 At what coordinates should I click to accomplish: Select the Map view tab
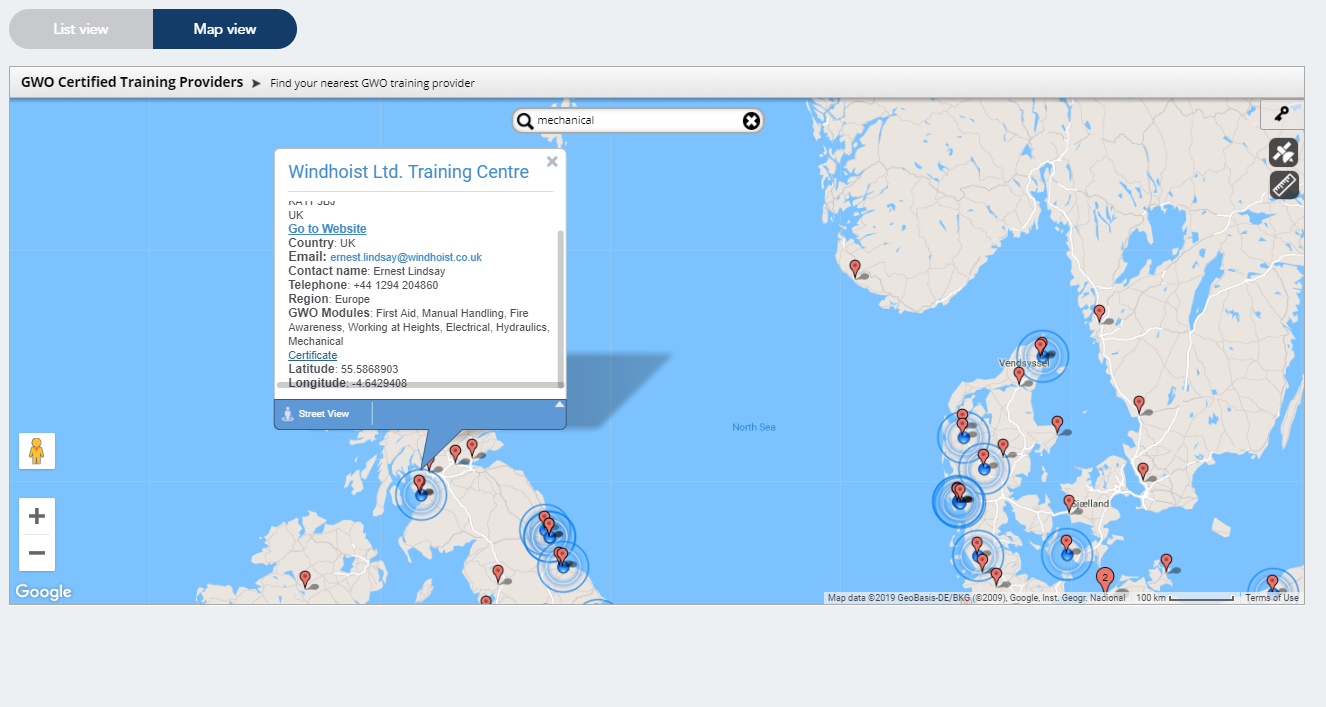point(225,29)
